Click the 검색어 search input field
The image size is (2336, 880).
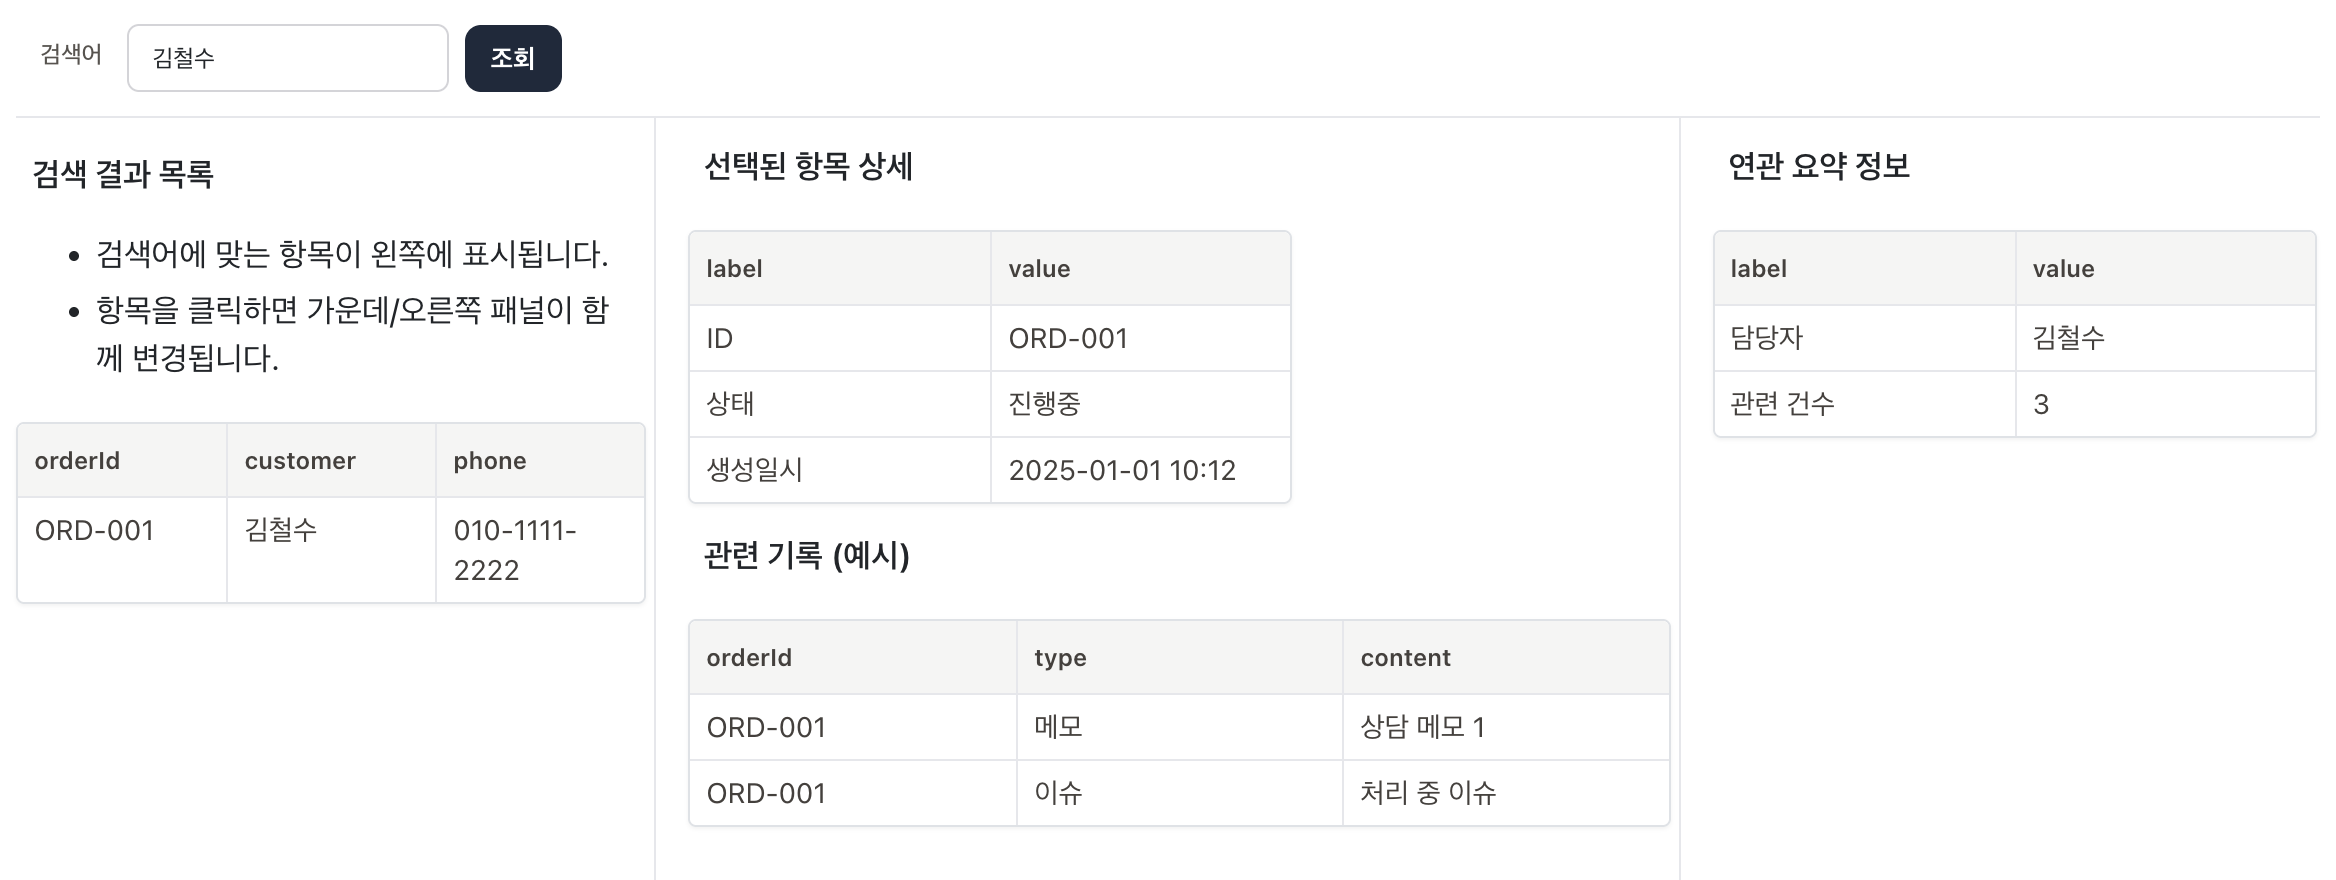click(x=287, y=57)
